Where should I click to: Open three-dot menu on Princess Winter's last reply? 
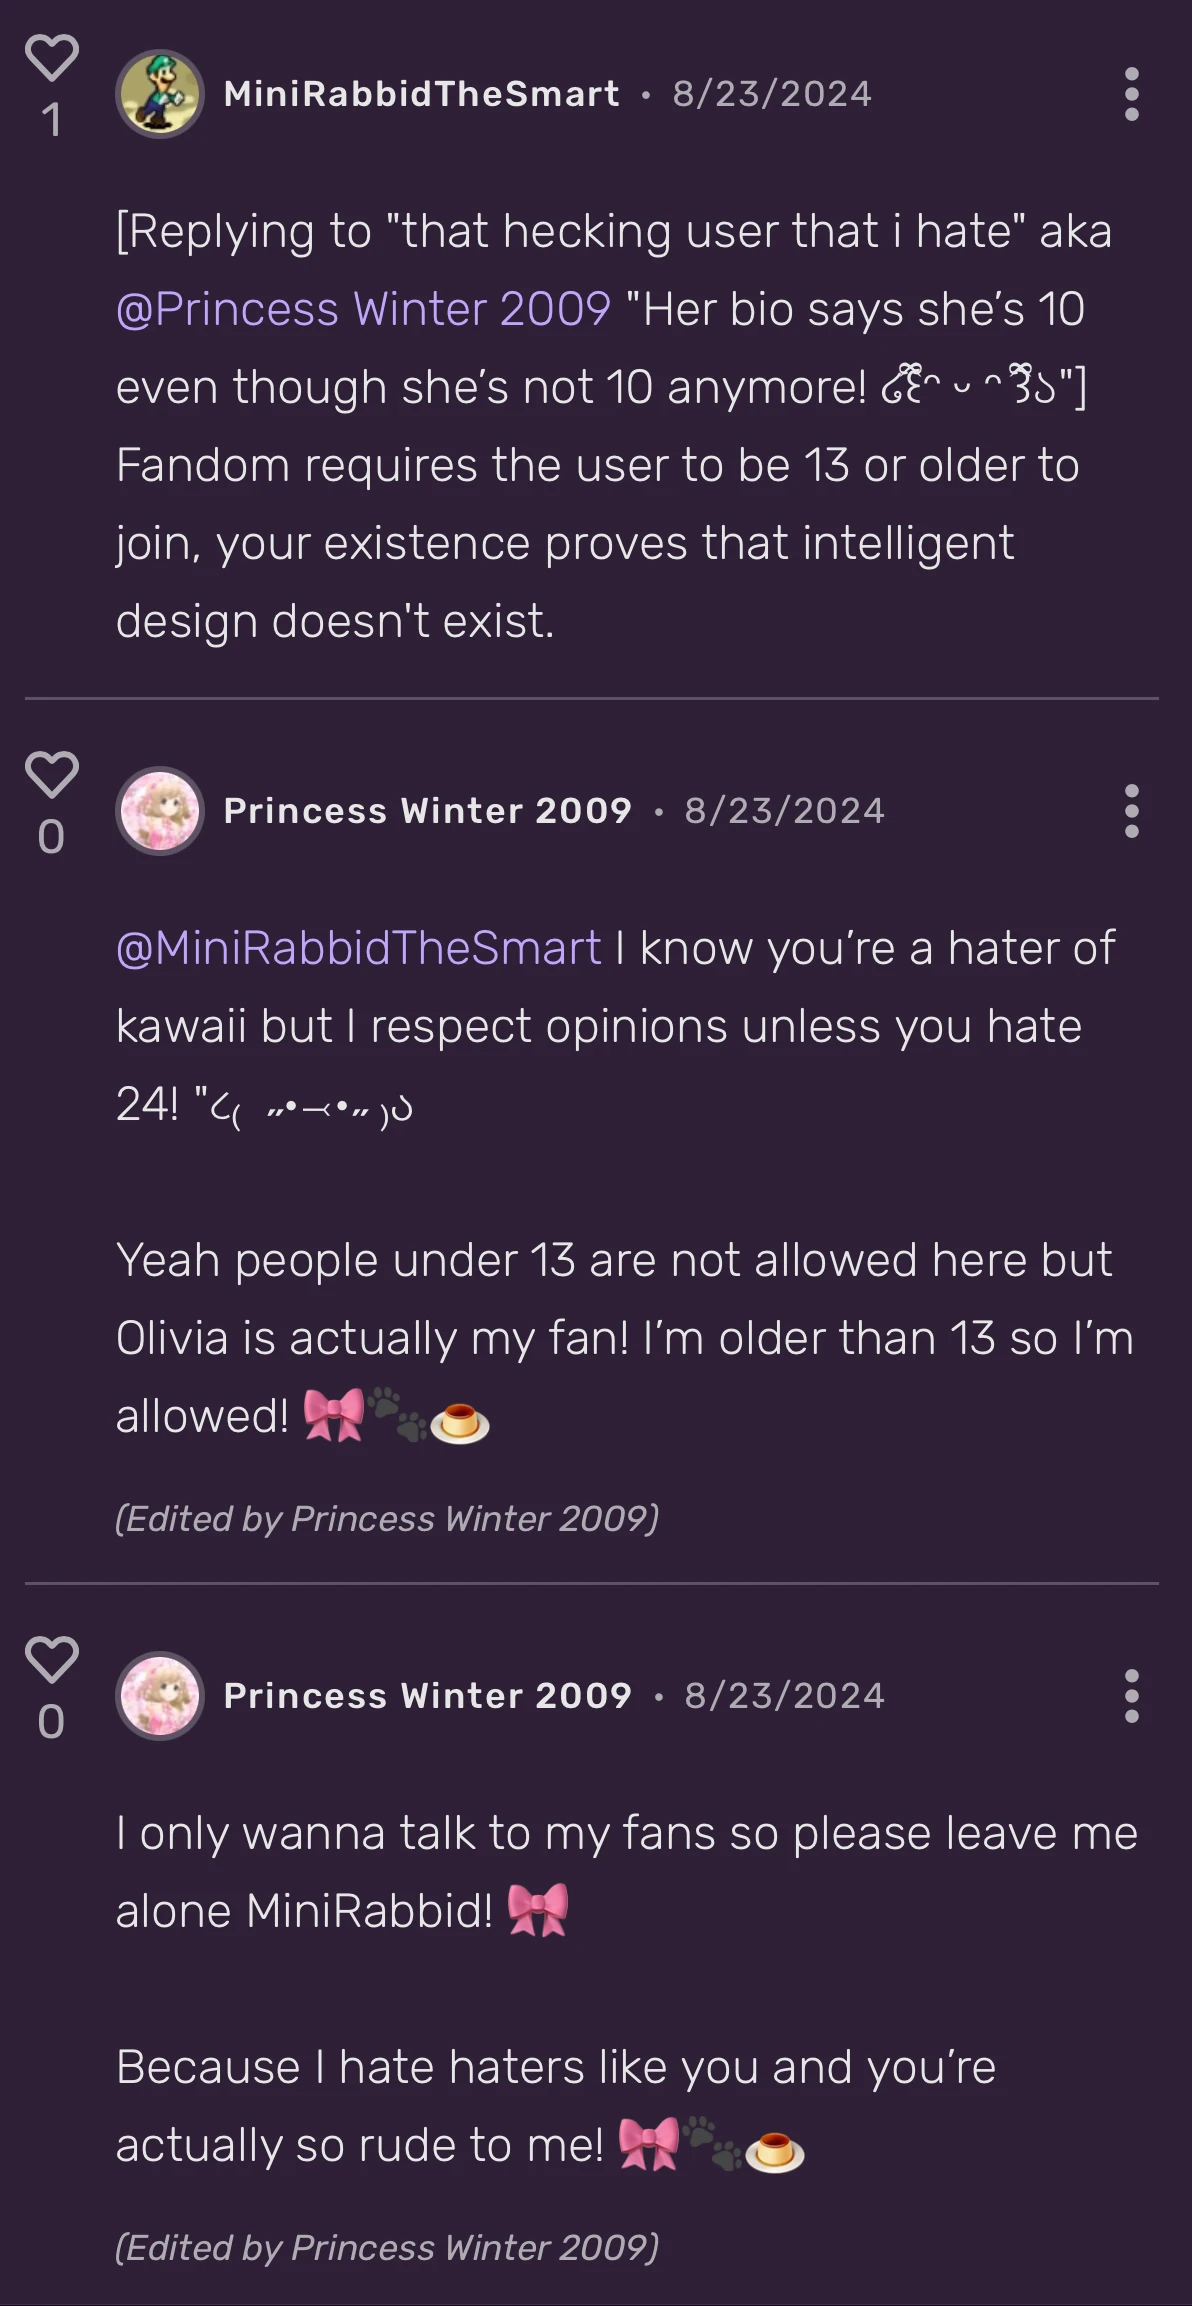point(1131,1696)
